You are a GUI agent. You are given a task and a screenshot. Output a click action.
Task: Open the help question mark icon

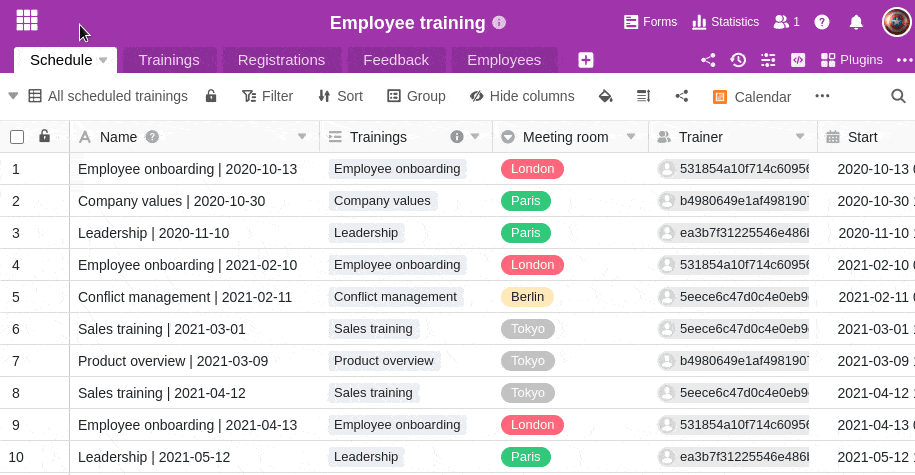[822, 22]
